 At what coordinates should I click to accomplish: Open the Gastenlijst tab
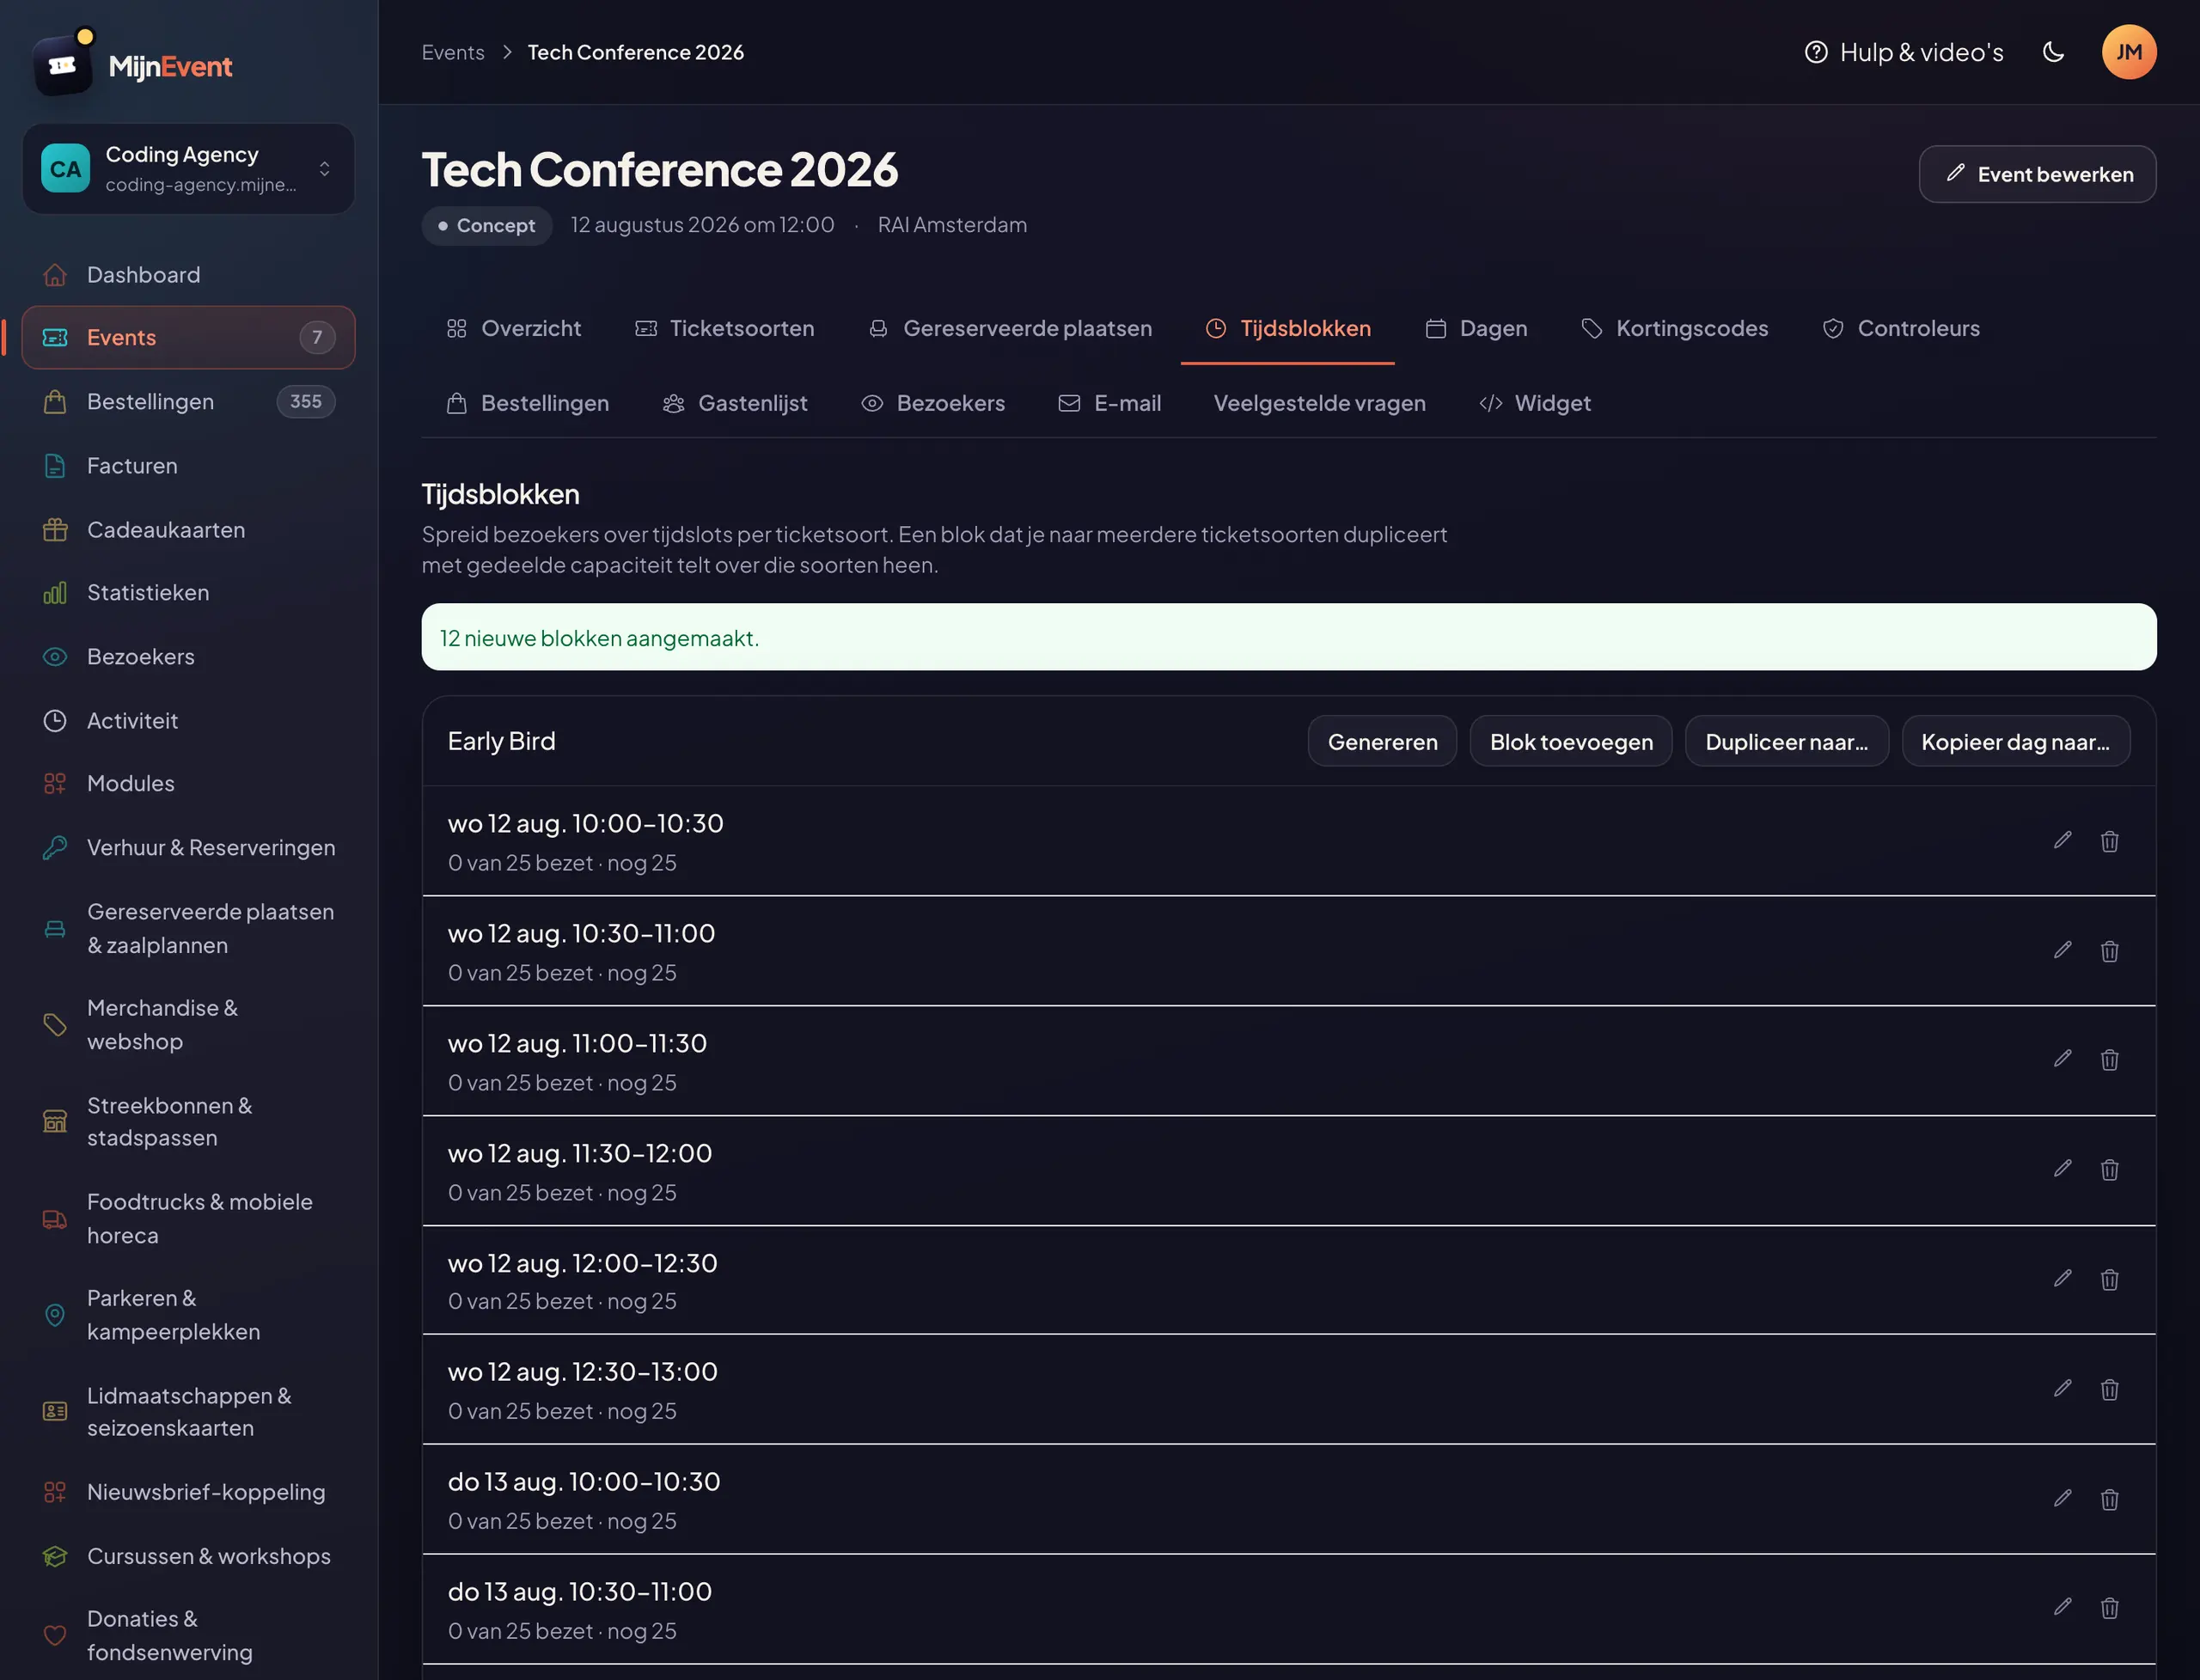(735, 403)
